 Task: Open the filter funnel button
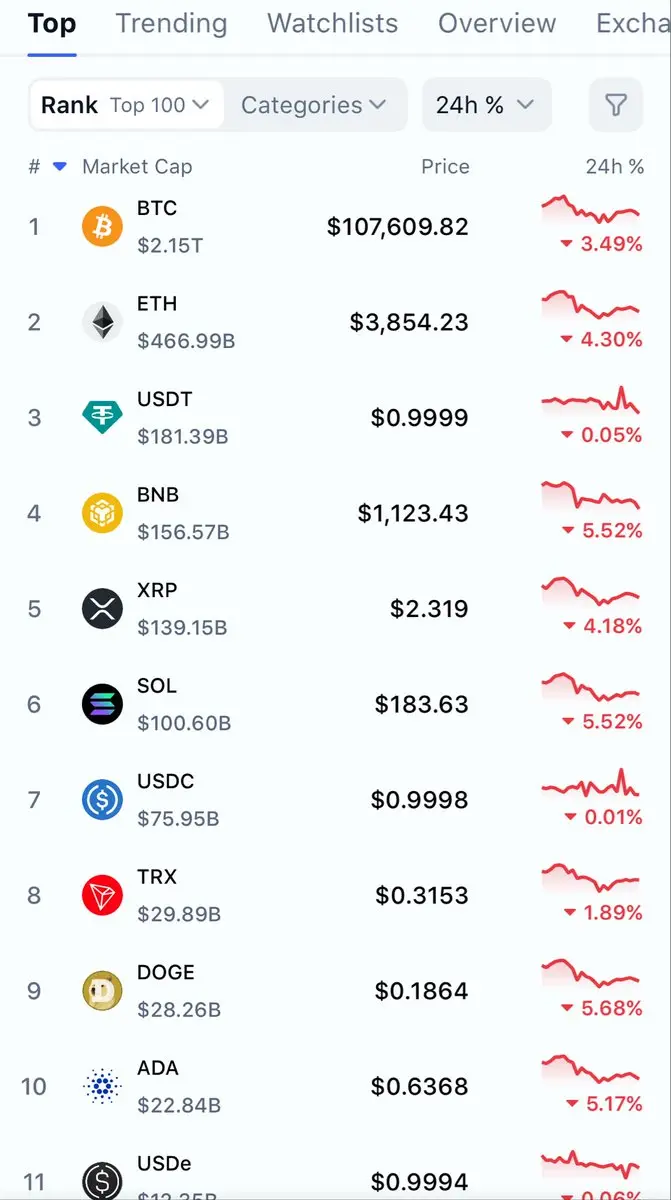[x=616, y=105]
